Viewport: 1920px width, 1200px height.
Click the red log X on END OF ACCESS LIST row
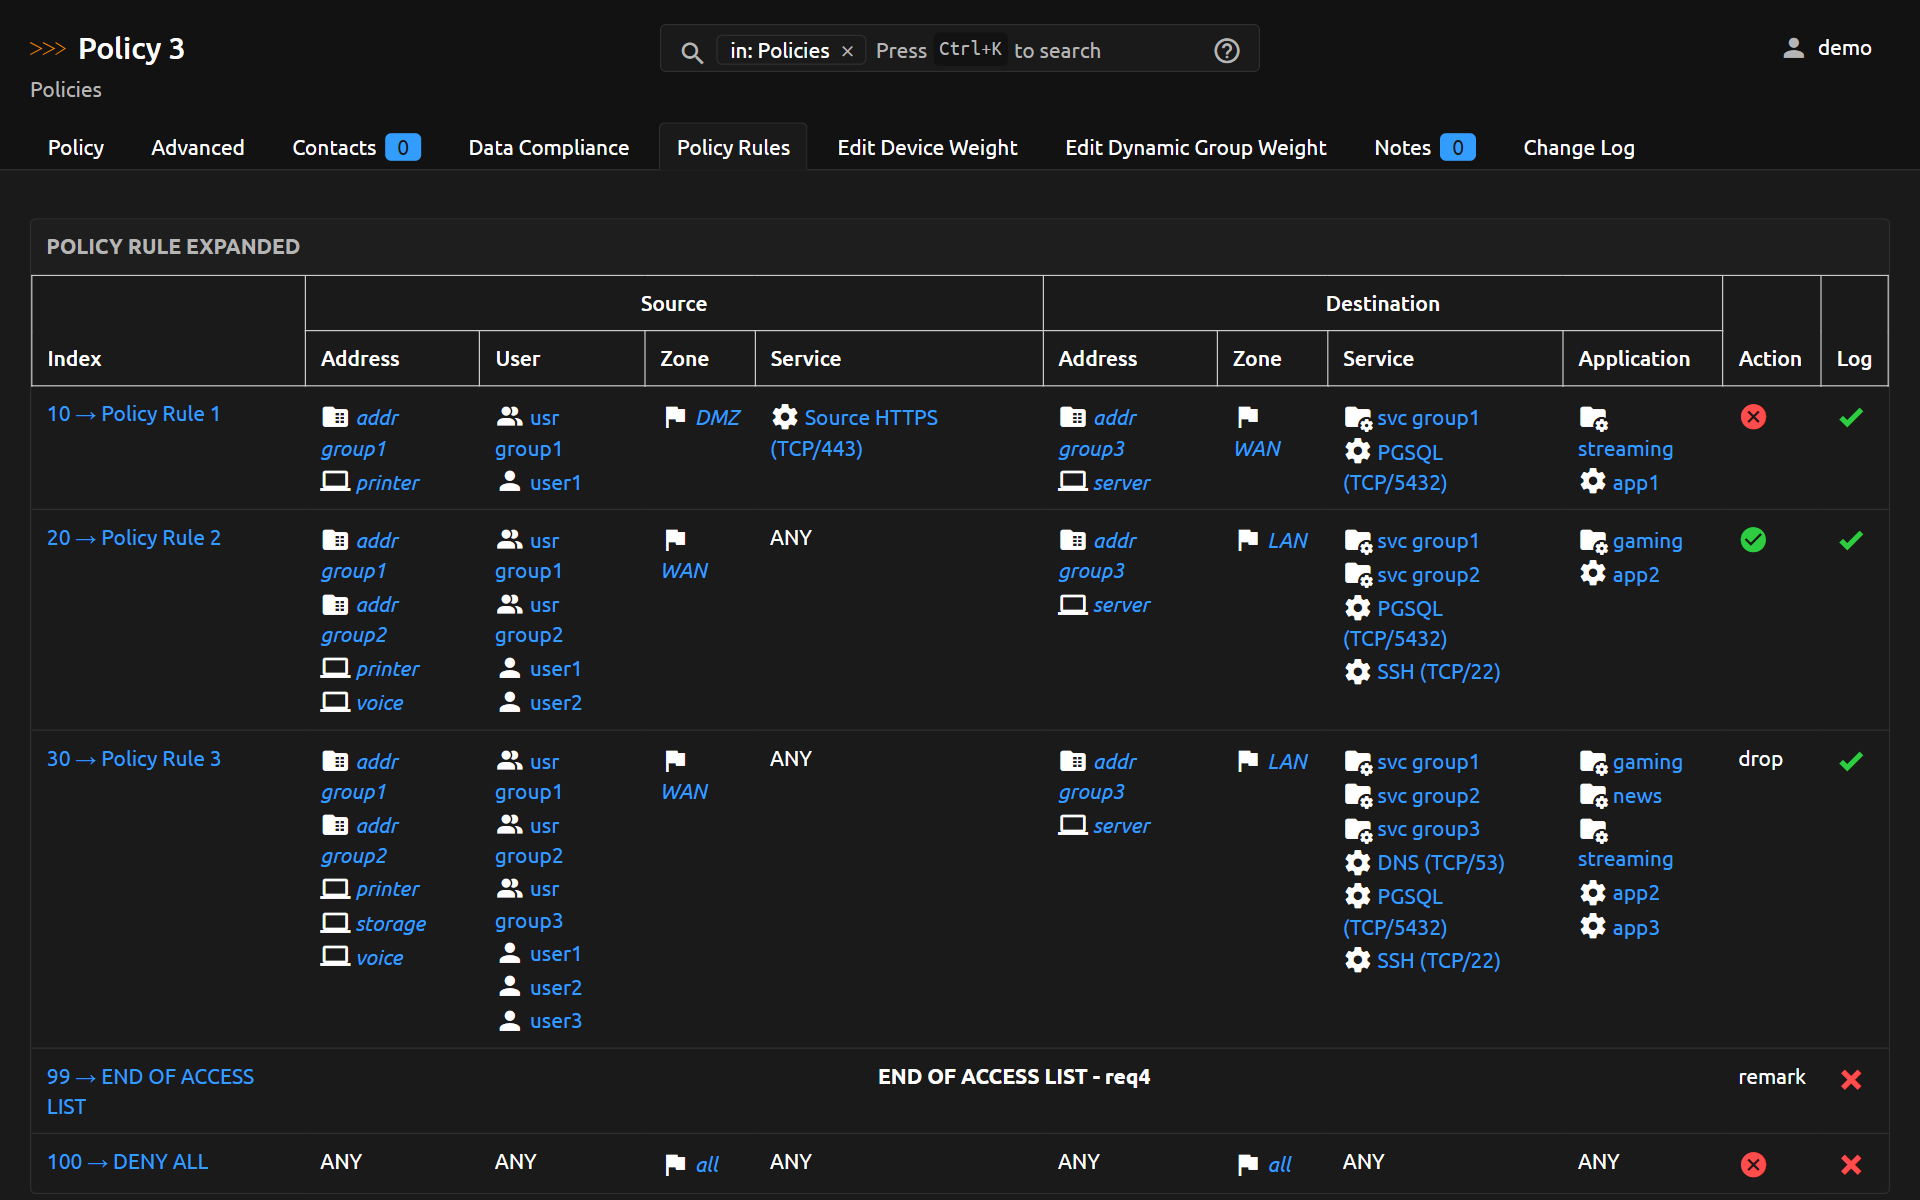click(1850, 1079)
